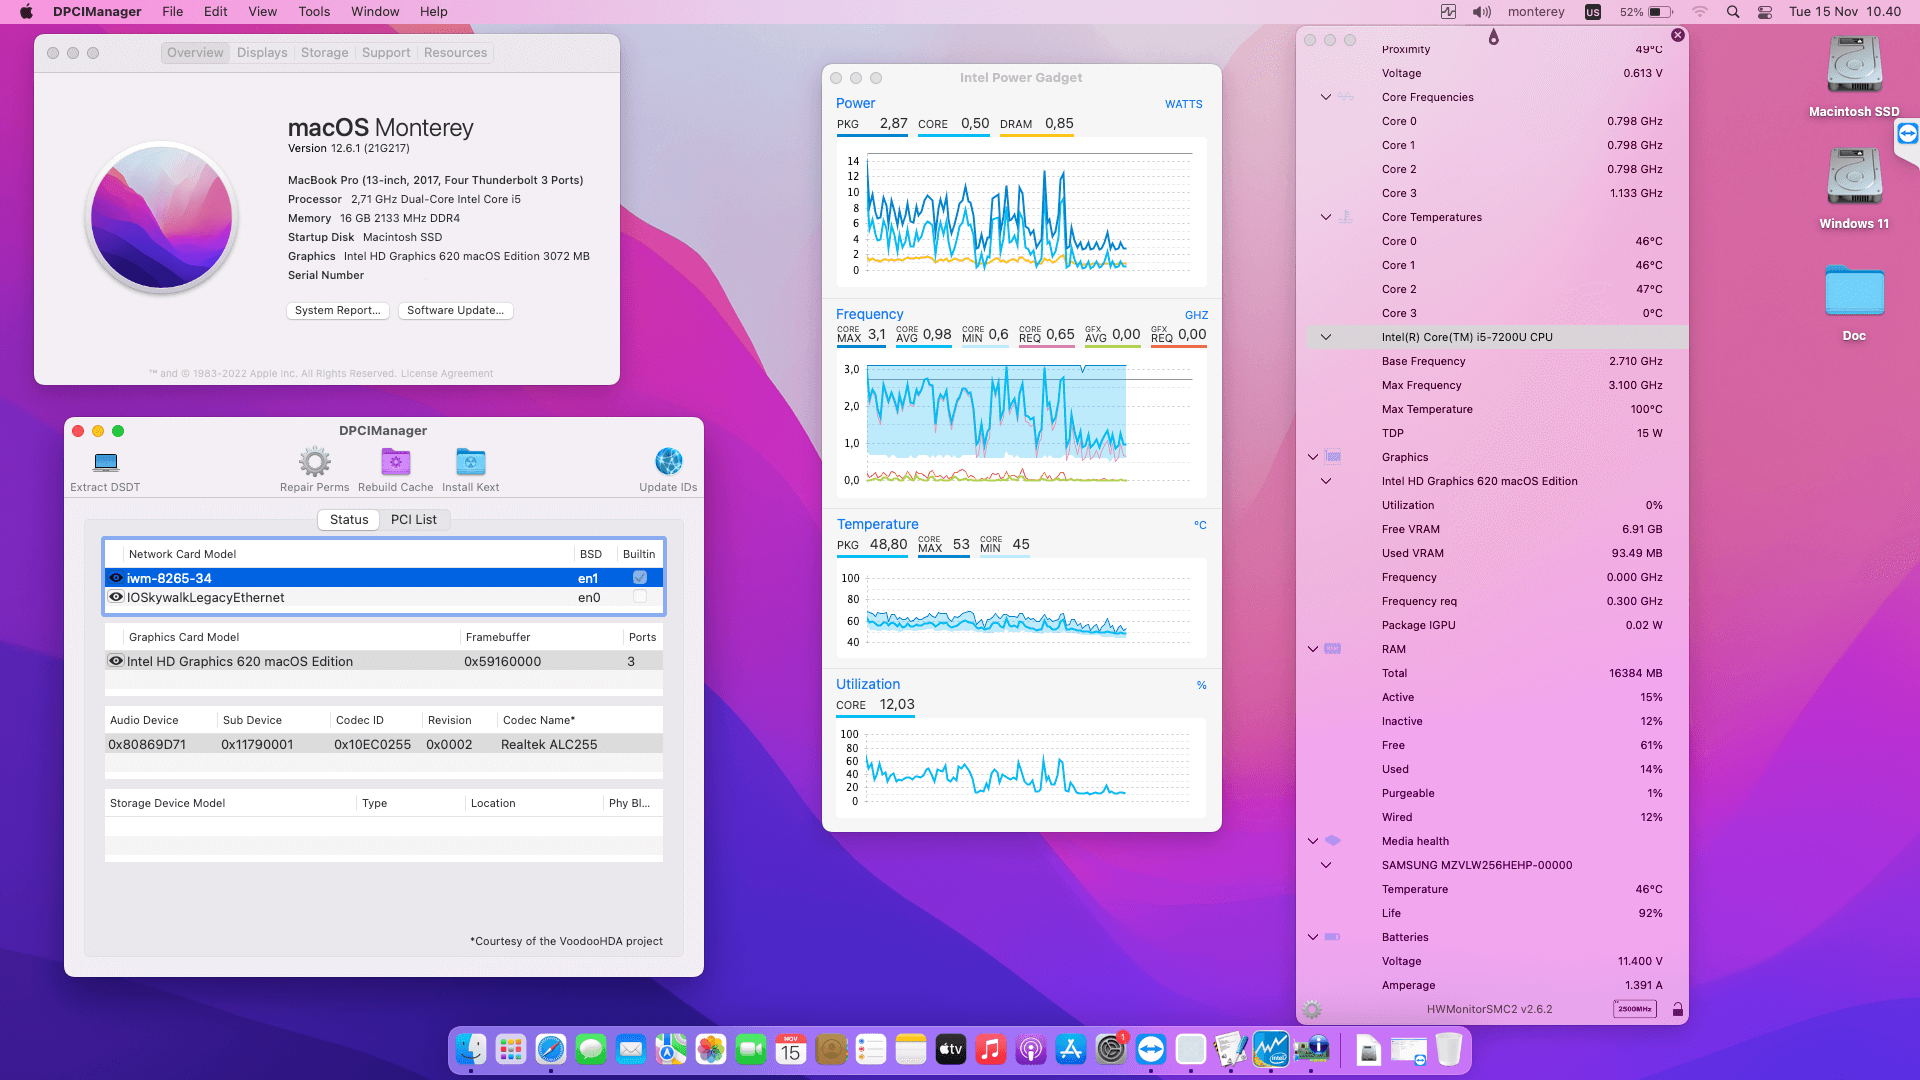Viewport: 1920px width, 1080px height.
Task: Collapse Intel HD Graphics 620 macOS Edition subgroup
Action: [x=1326, y=481]
